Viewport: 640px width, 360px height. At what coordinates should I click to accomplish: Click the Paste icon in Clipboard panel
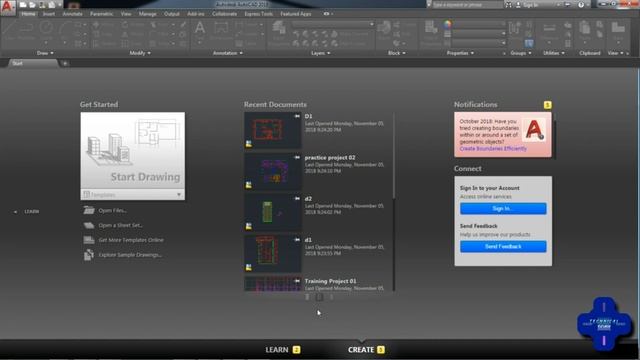click(x=585, y=31)
